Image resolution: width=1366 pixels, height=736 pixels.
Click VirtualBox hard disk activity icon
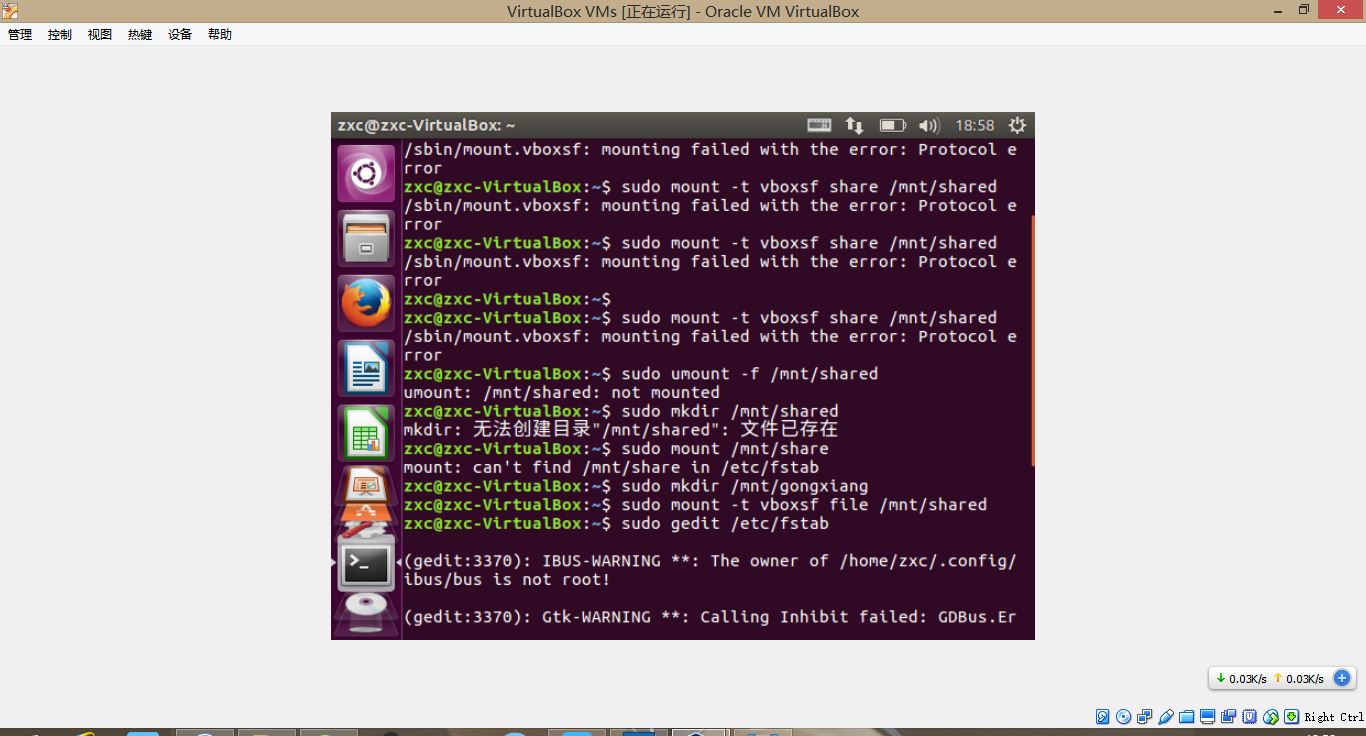(x=1102, y=716)
